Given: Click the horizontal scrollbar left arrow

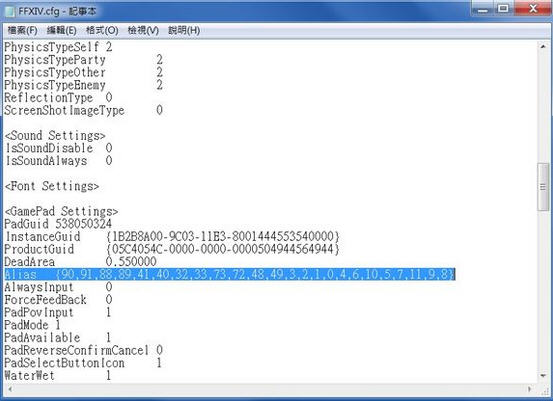Looking at the screenshot, I should [10, 389].
